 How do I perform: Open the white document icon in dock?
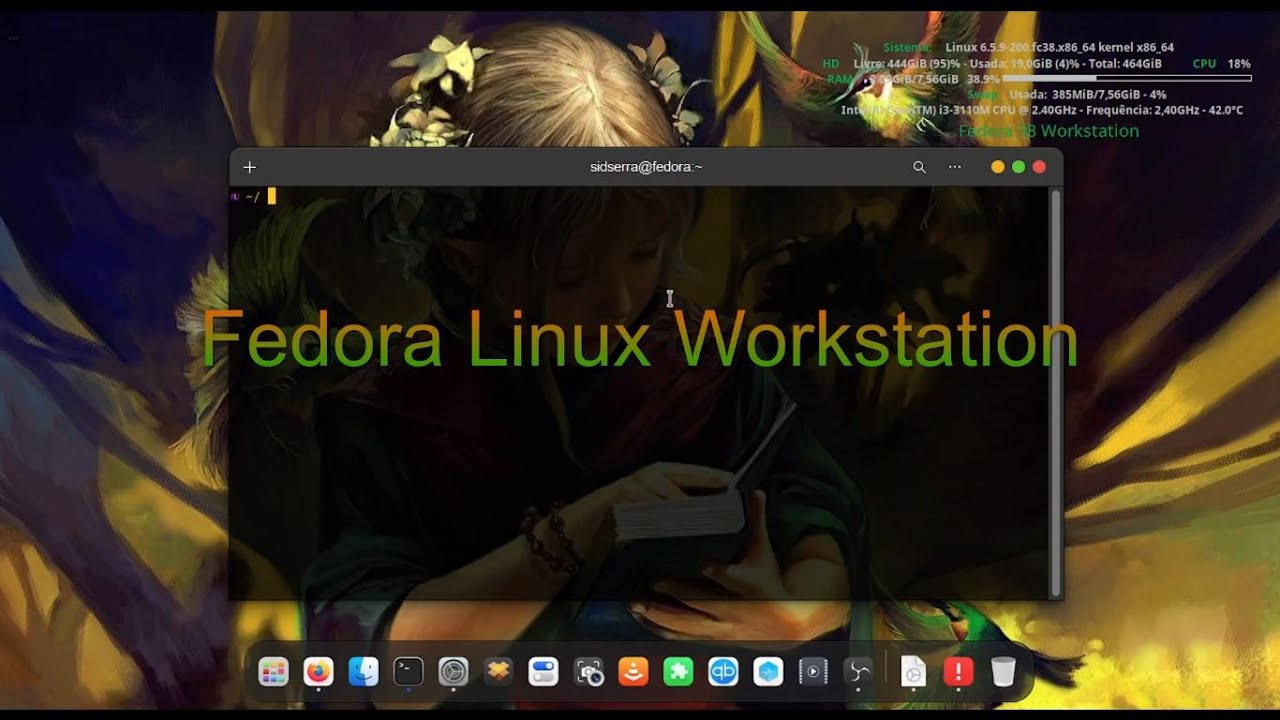click(x=913, y=672)
